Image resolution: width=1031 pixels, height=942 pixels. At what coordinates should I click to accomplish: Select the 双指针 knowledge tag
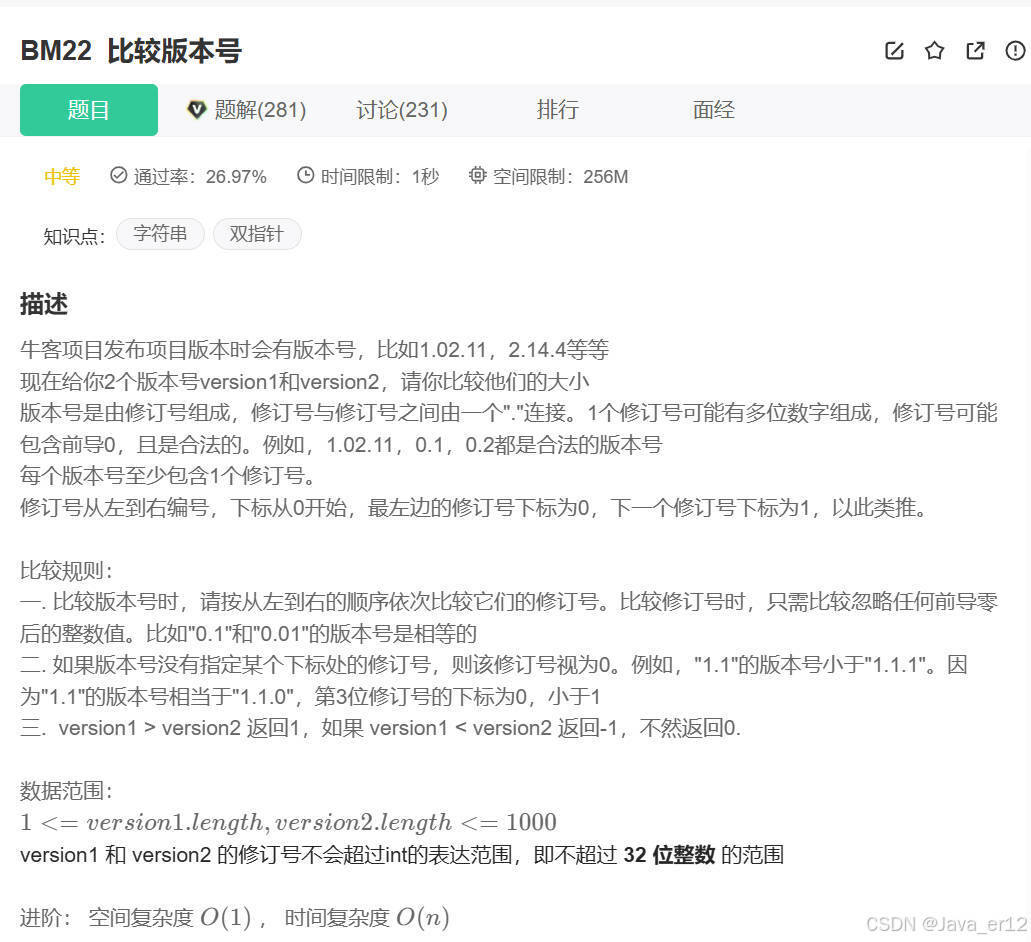pos(257,233)
